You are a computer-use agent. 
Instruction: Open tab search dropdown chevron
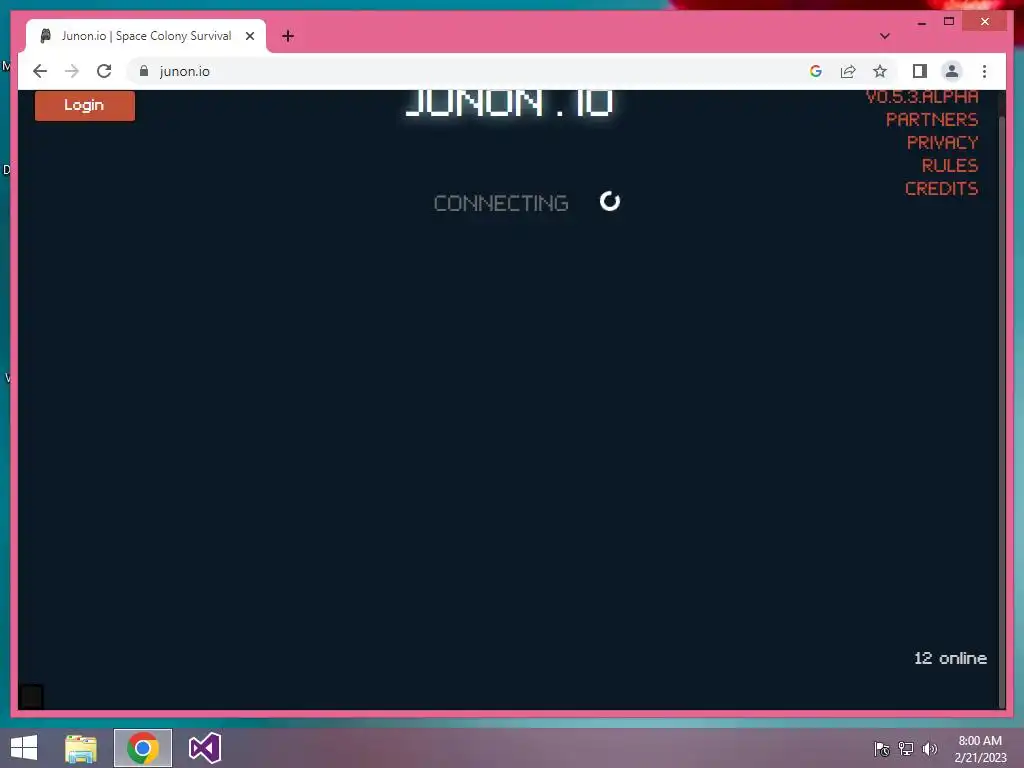(884, 36)
